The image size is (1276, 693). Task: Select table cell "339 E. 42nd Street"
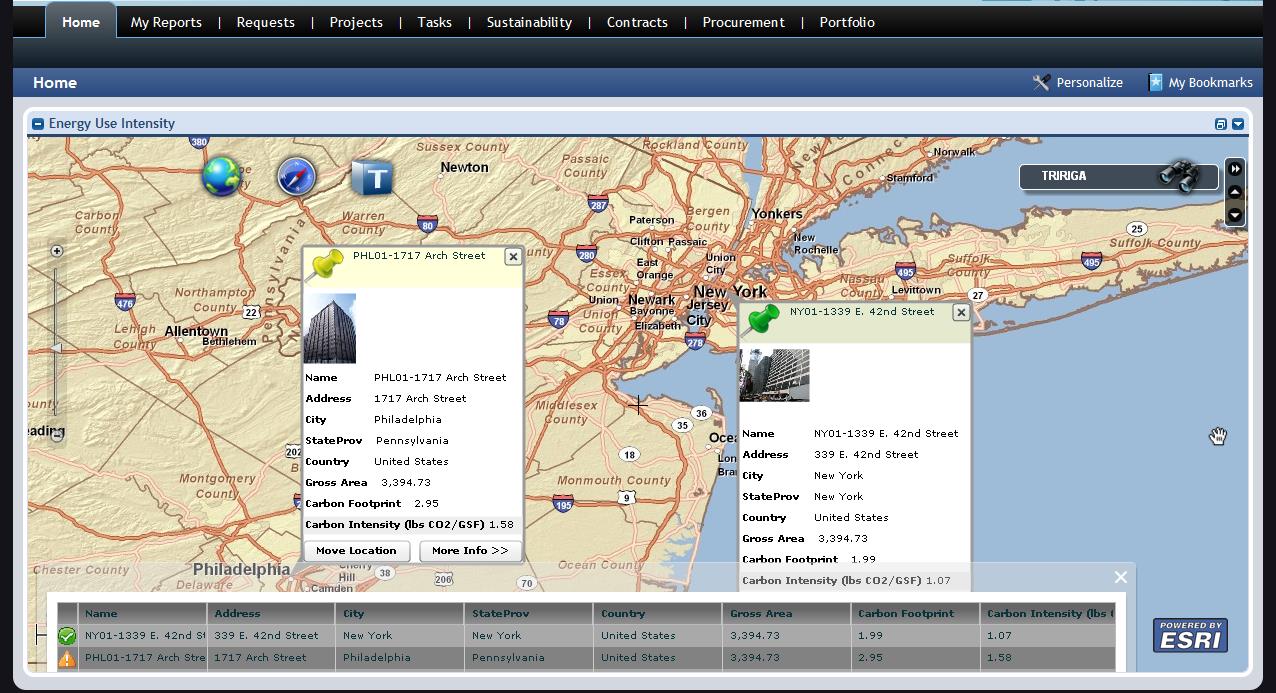(x=271, y=636)
